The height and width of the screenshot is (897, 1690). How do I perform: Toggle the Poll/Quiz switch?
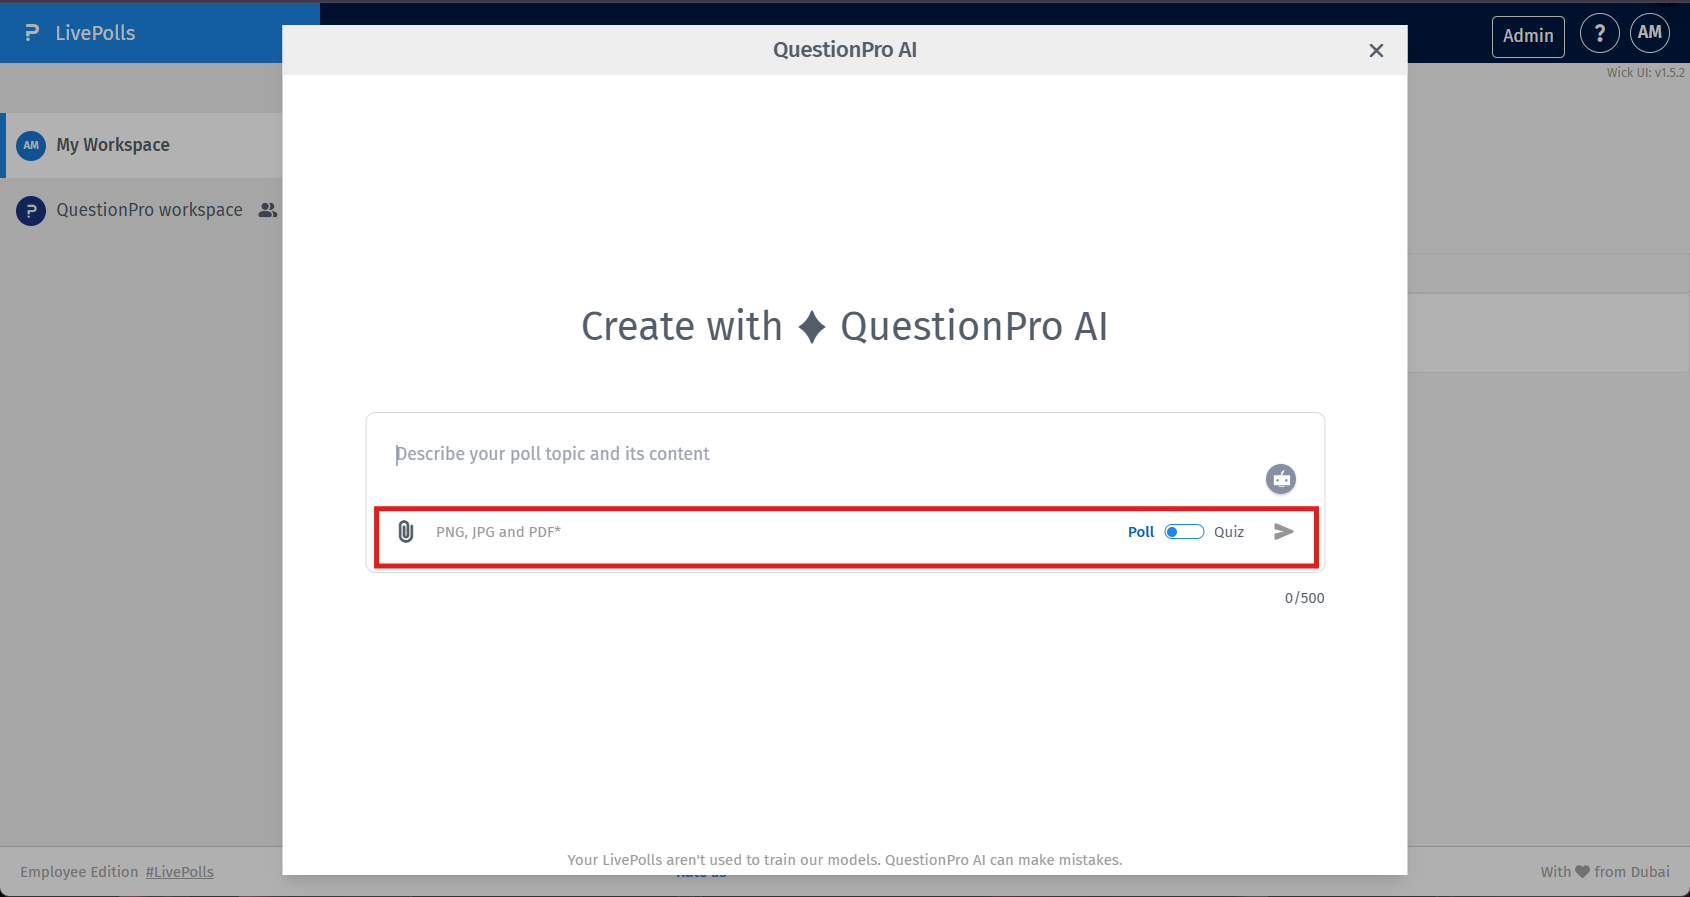[x=1184, y=532]
